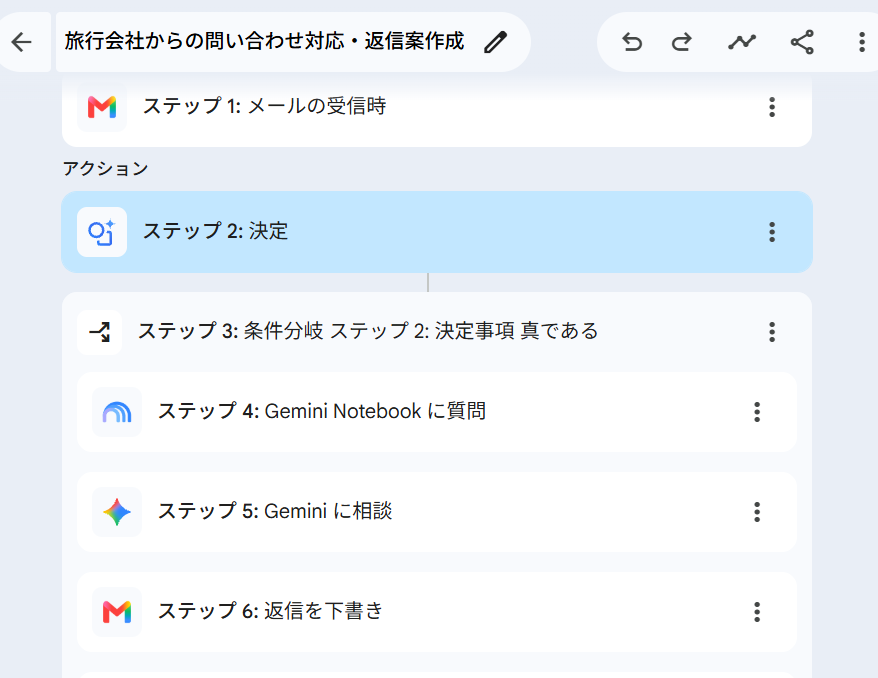This screenshot has width=878, height=678.
Task: Click the アクション section label
Action: pos(105,169)
